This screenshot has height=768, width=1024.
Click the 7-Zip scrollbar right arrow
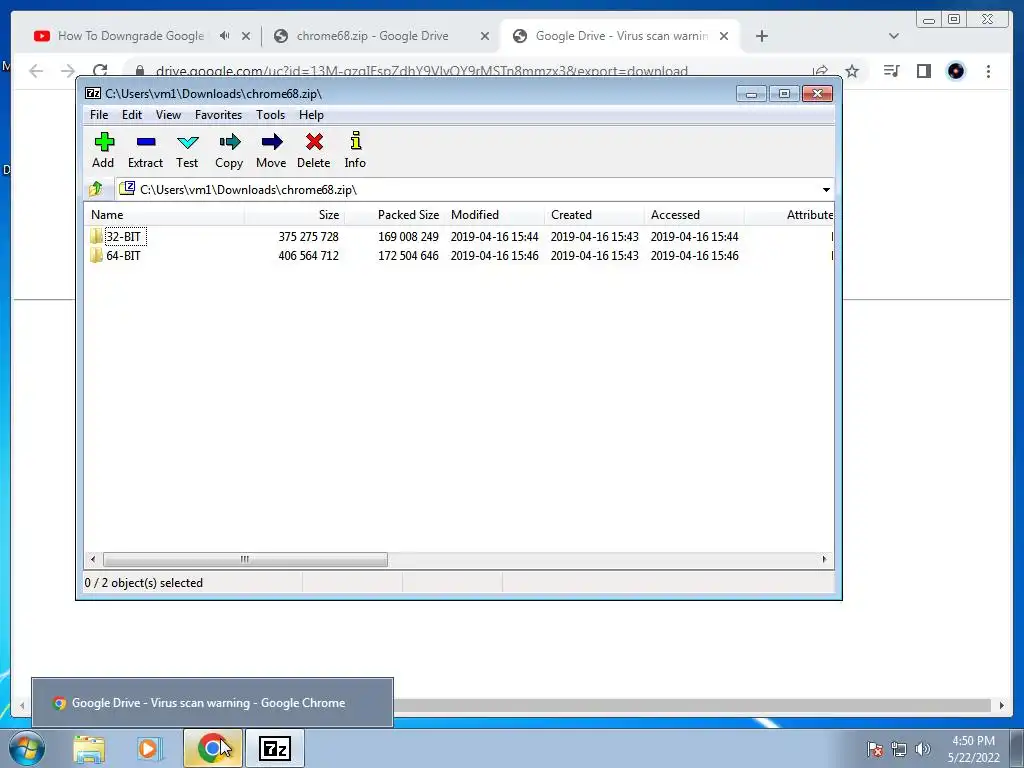click(824, 560)
